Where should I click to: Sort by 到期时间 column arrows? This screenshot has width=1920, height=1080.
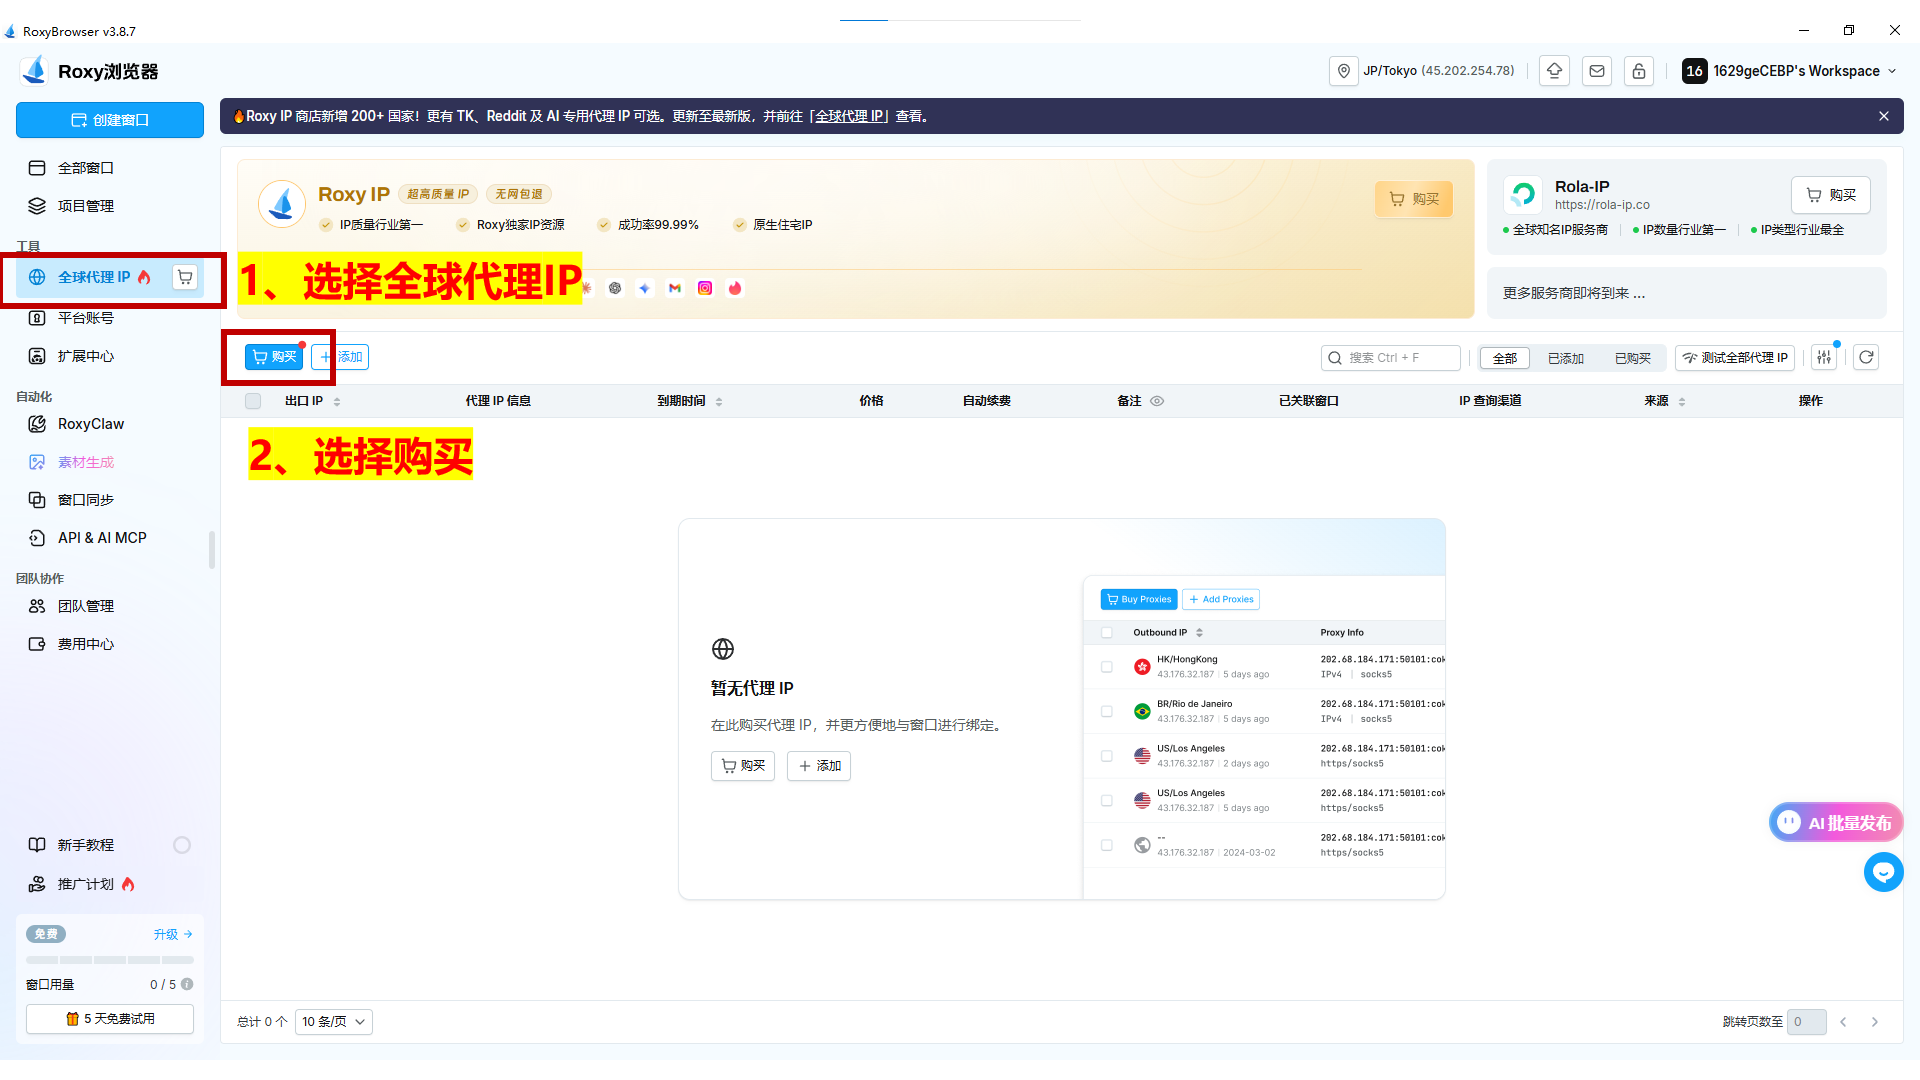[x=719, y=401]
